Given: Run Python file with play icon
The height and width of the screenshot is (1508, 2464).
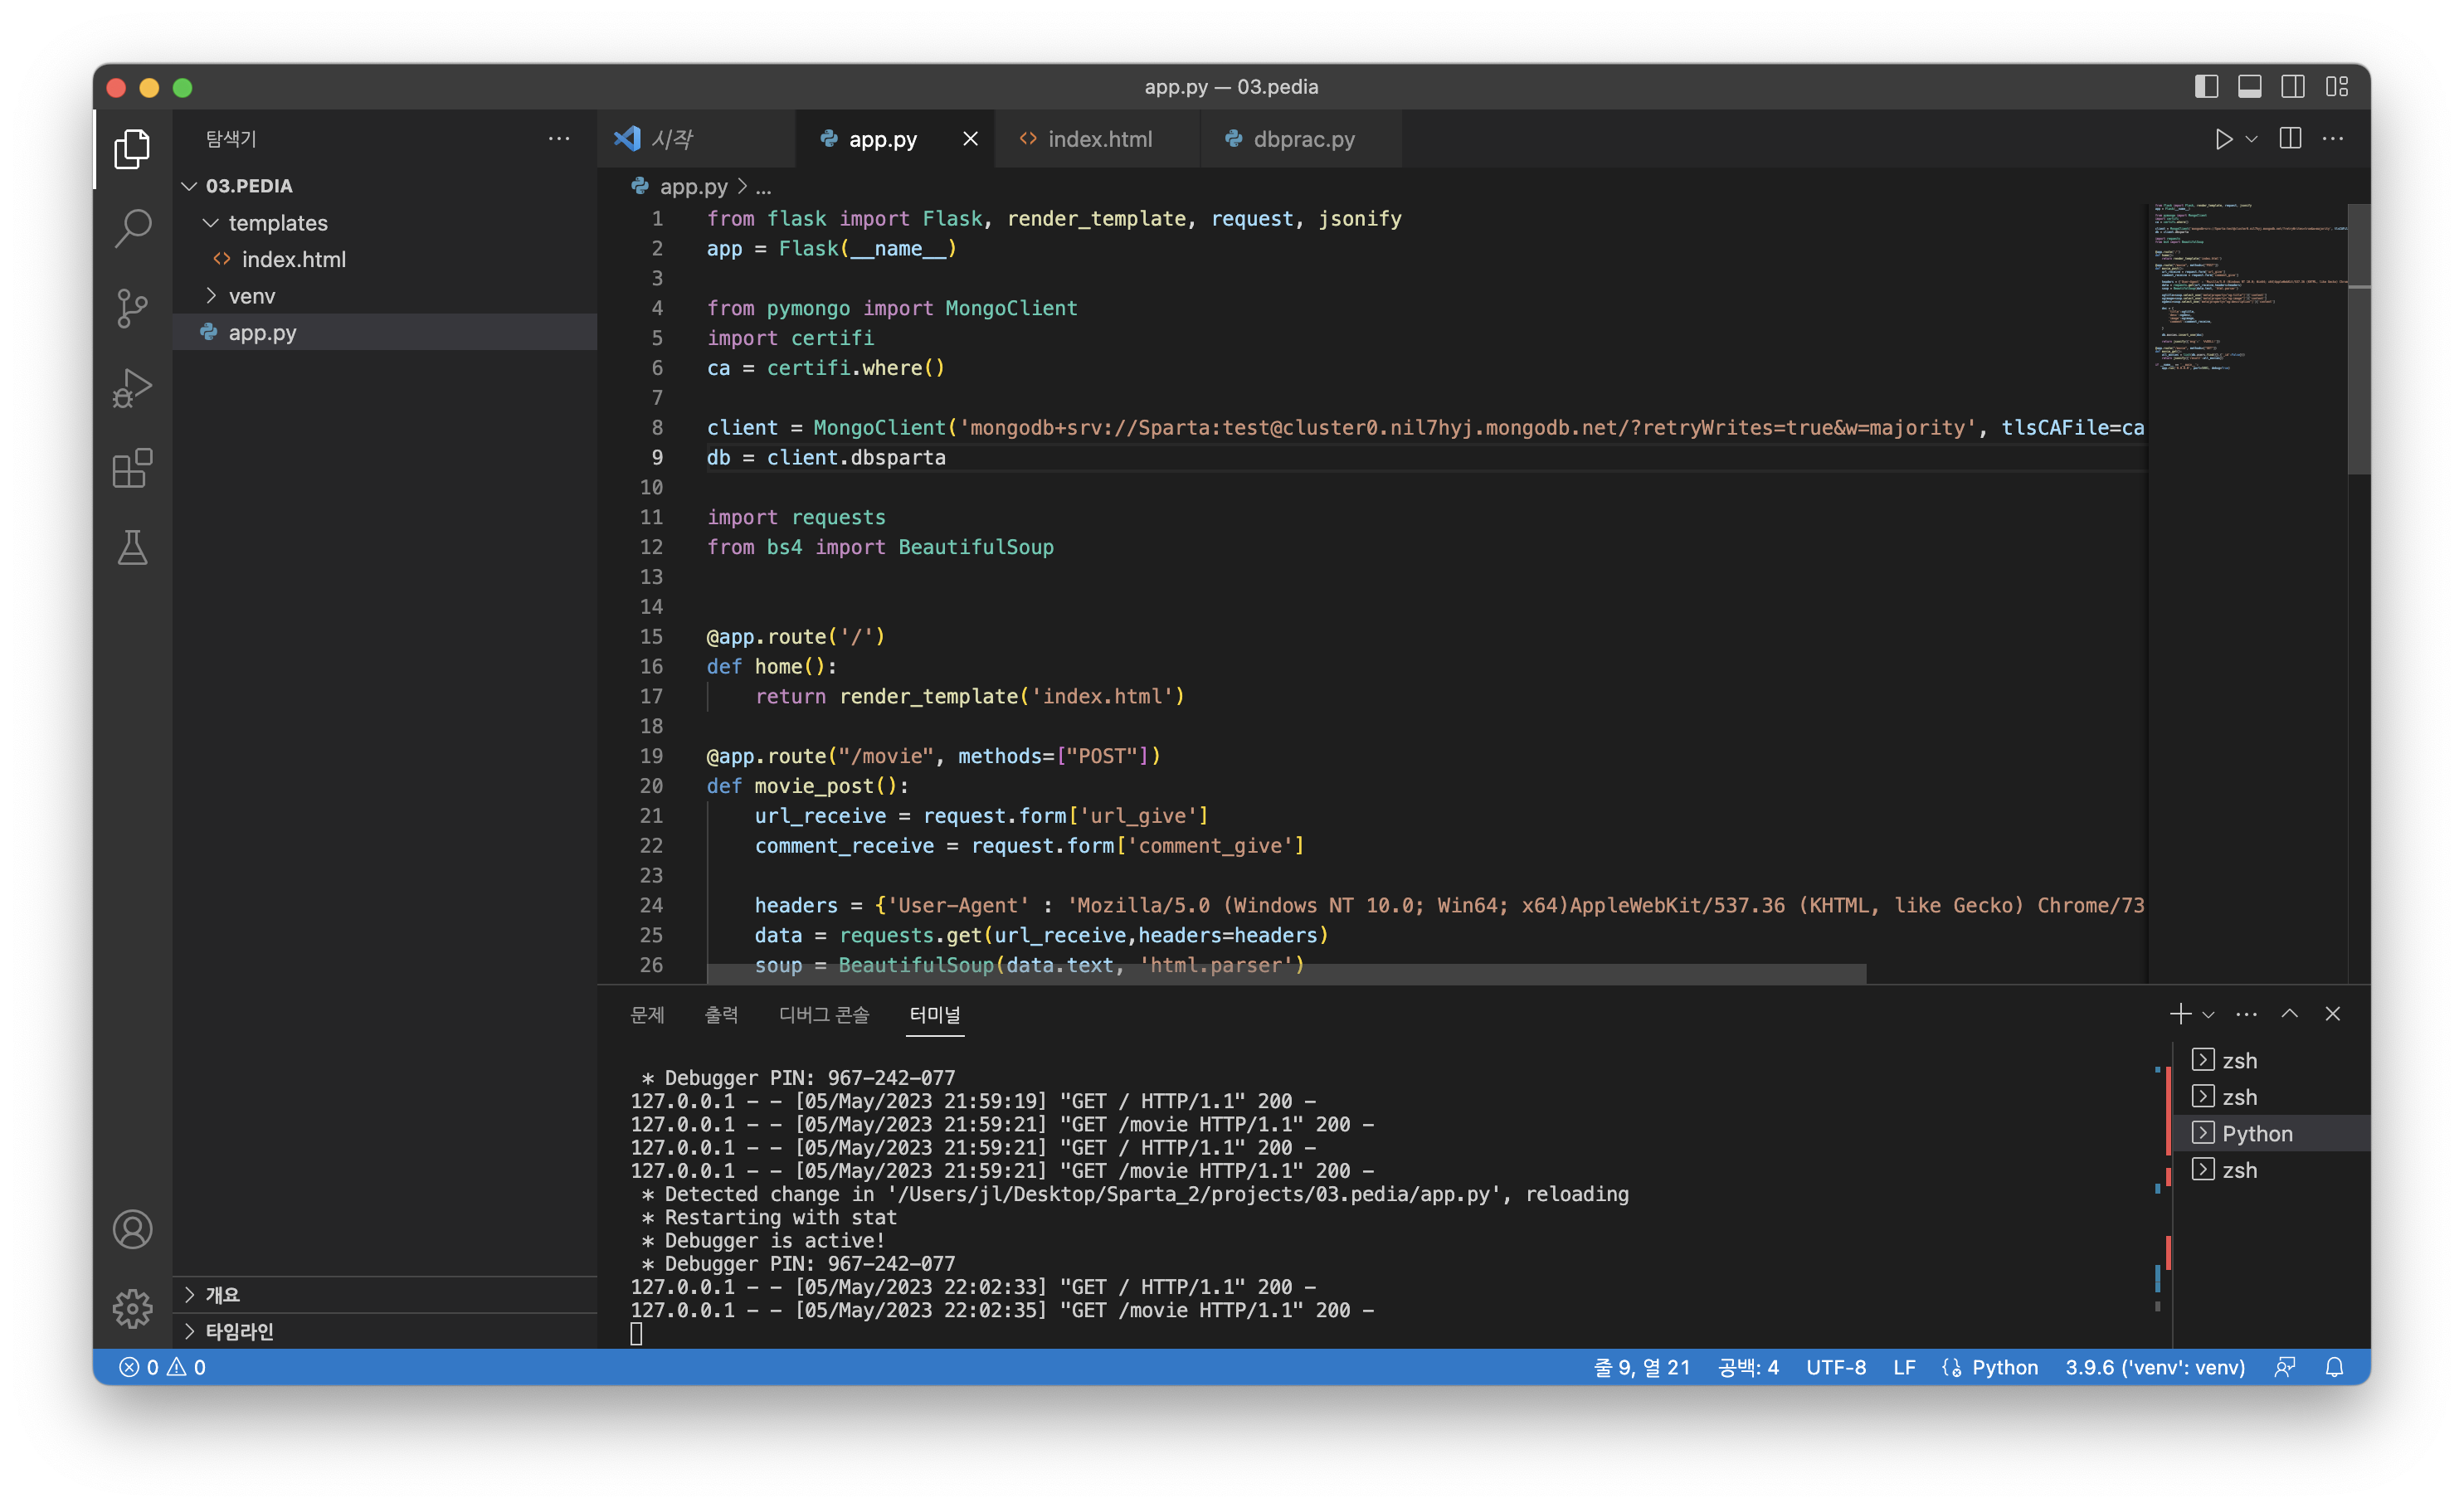Looking at the screenshot, I should pos(2223,139).
